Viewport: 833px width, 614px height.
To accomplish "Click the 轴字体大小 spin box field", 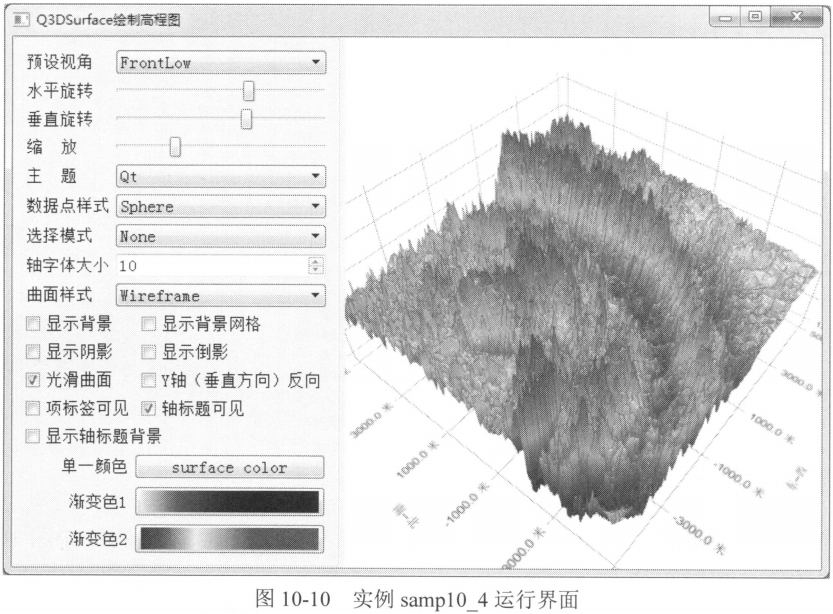I will 210,266.
